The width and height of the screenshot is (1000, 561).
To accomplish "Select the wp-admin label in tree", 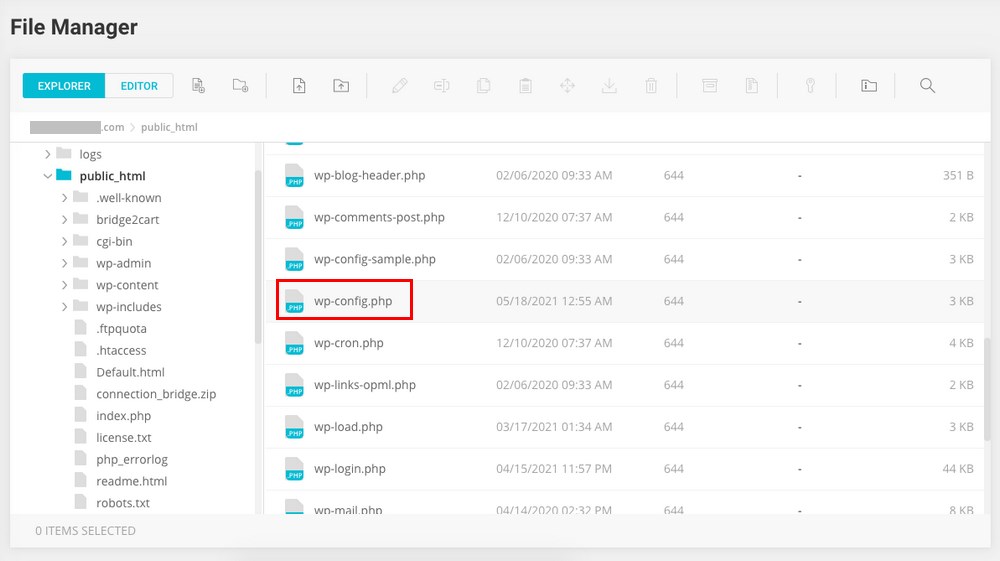I will [123, 263].
